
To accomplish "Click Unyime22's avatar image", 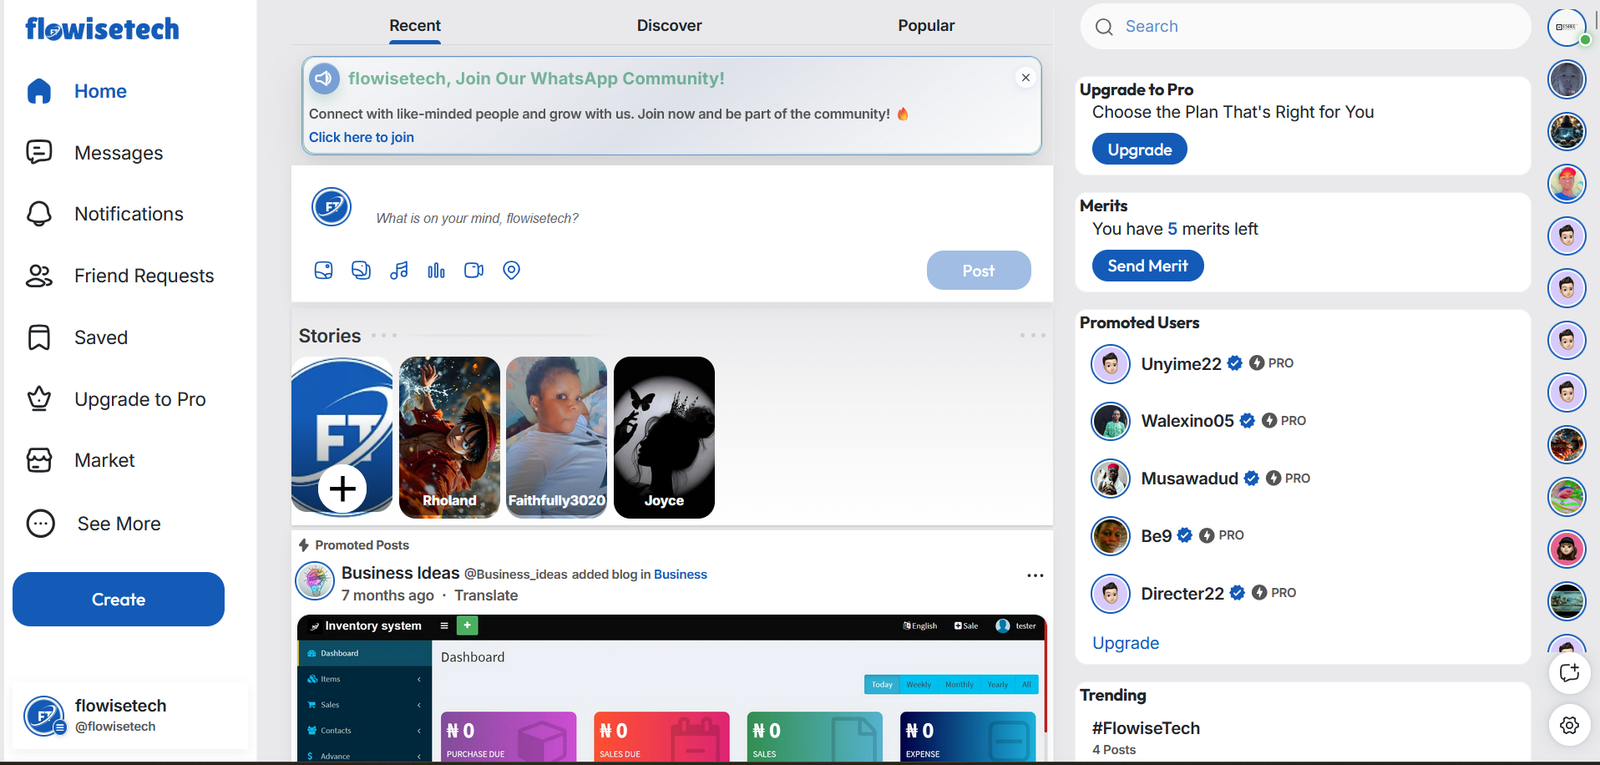I will point(1110,364).
